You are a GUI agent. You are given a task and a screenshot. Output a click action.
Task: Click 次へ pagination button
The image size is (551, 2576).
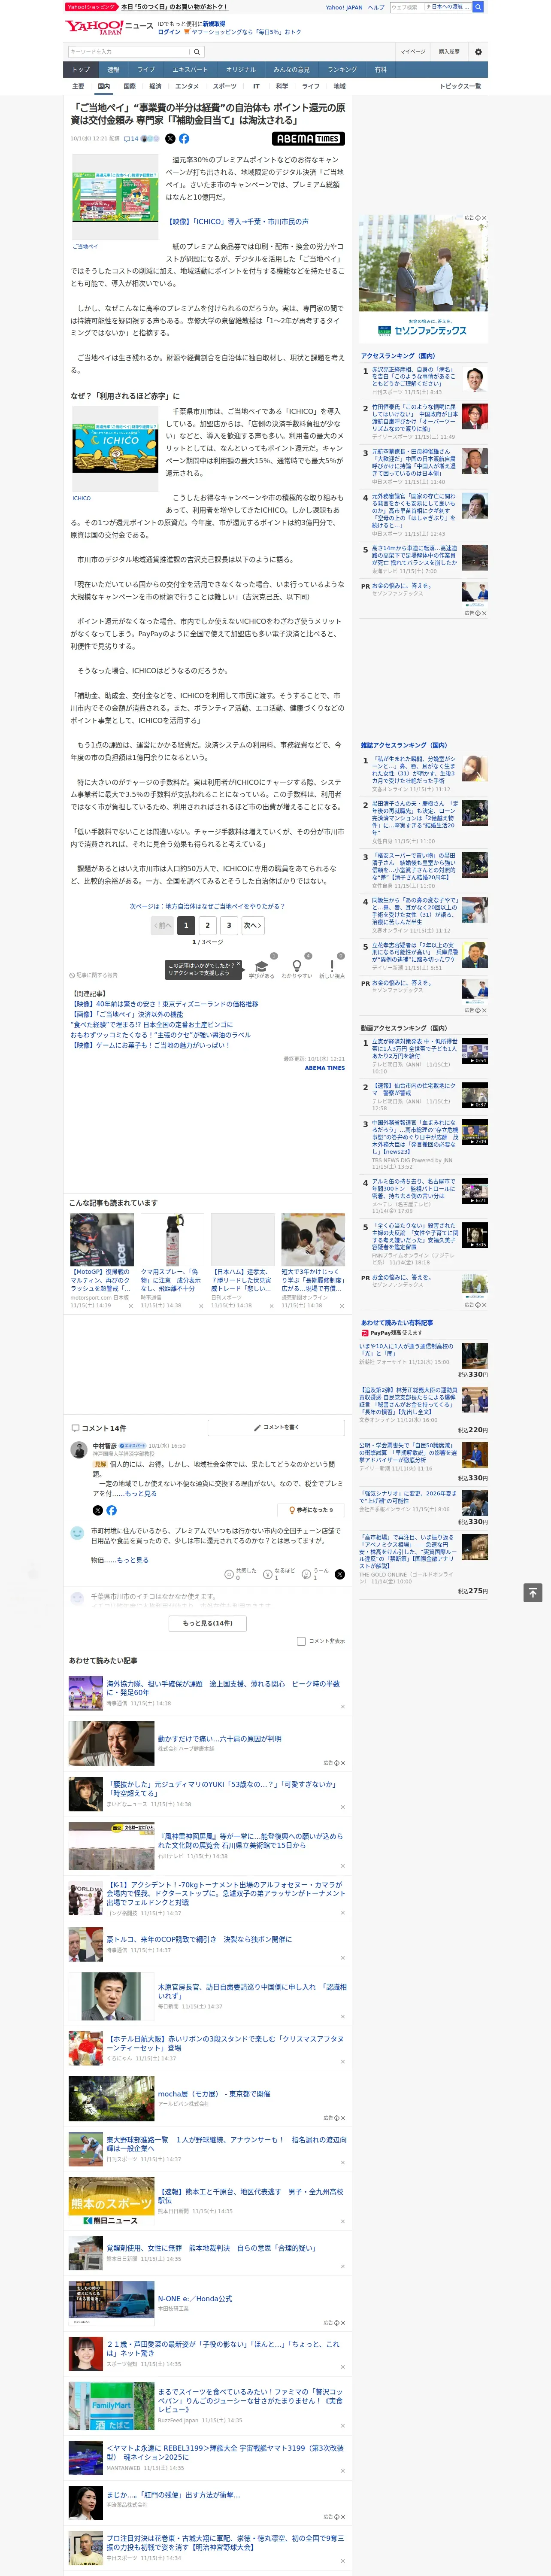point(253,925)
